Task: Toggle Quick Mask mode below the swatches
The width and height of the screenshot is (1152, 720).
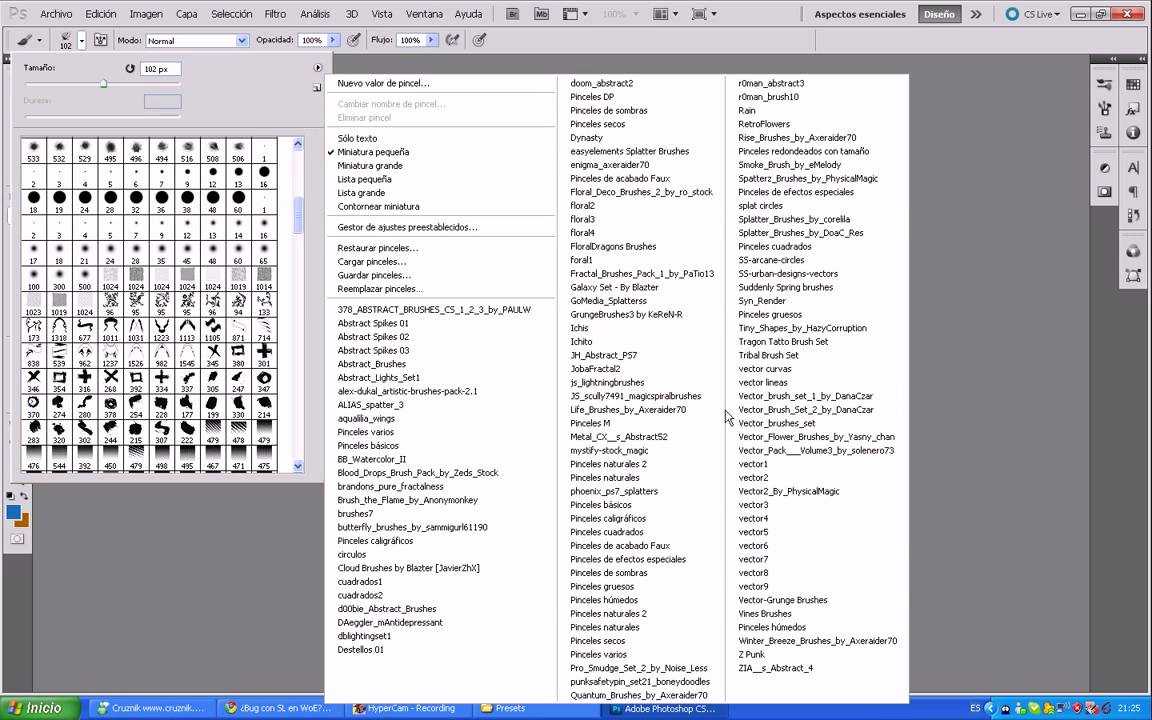Action: 17,539
